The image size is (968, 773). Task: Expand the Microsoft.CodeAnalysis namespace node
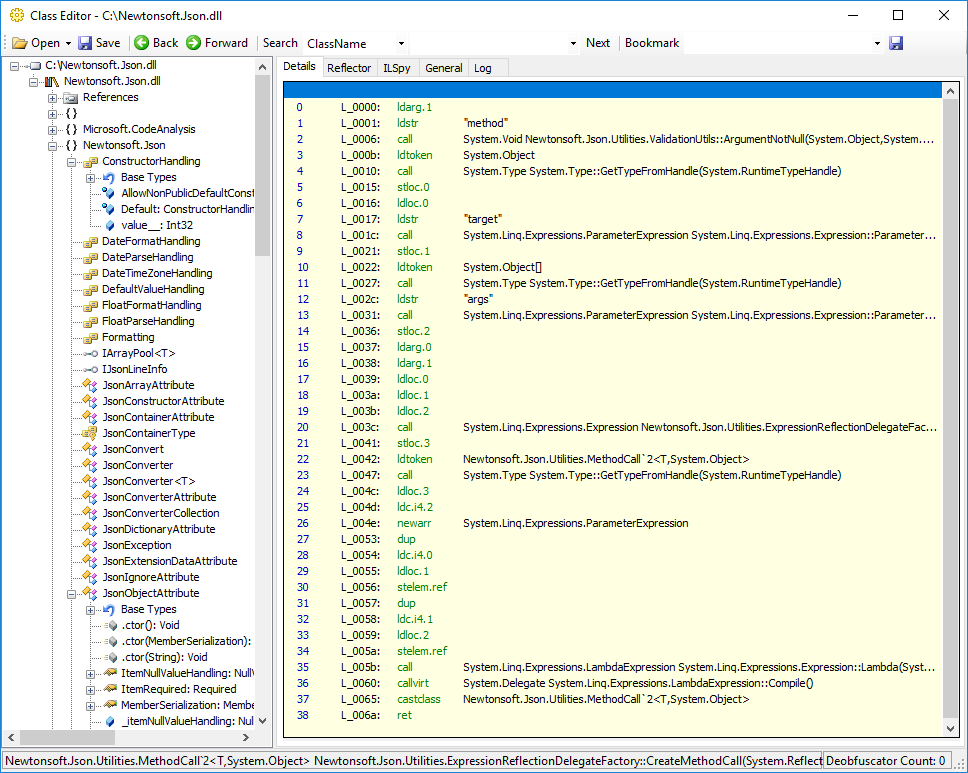(52, 130)
